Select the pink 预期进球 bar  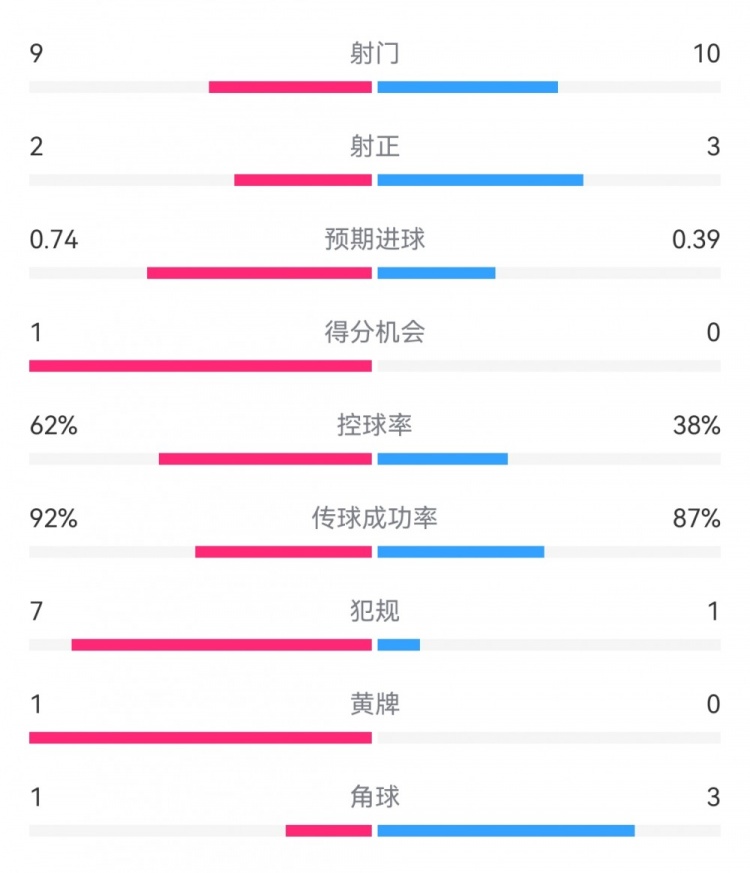pyautogui.click(x=259, y=273)
